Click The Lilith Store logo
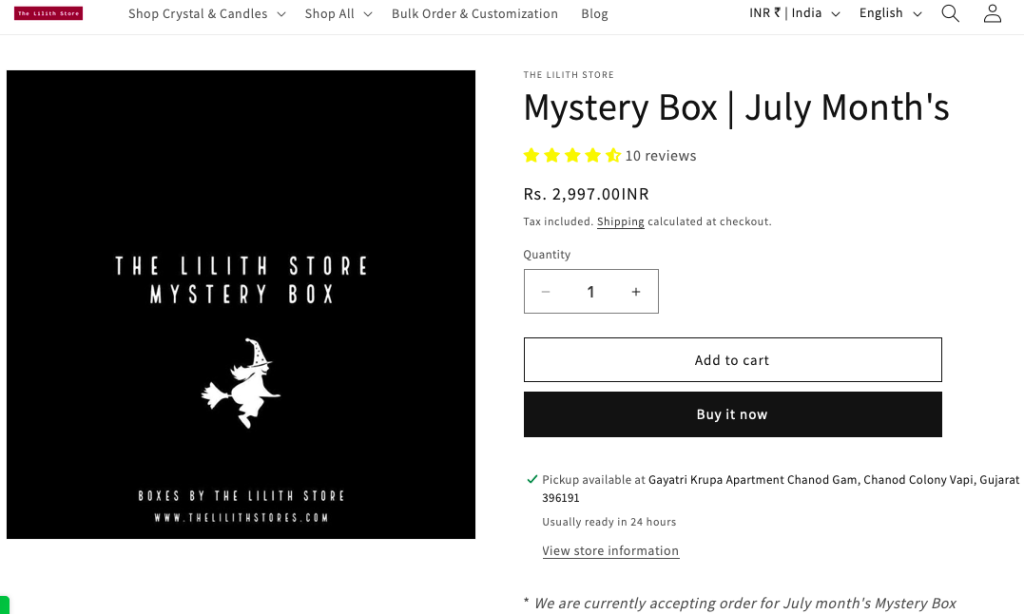1024x614 pixels. 47,13
